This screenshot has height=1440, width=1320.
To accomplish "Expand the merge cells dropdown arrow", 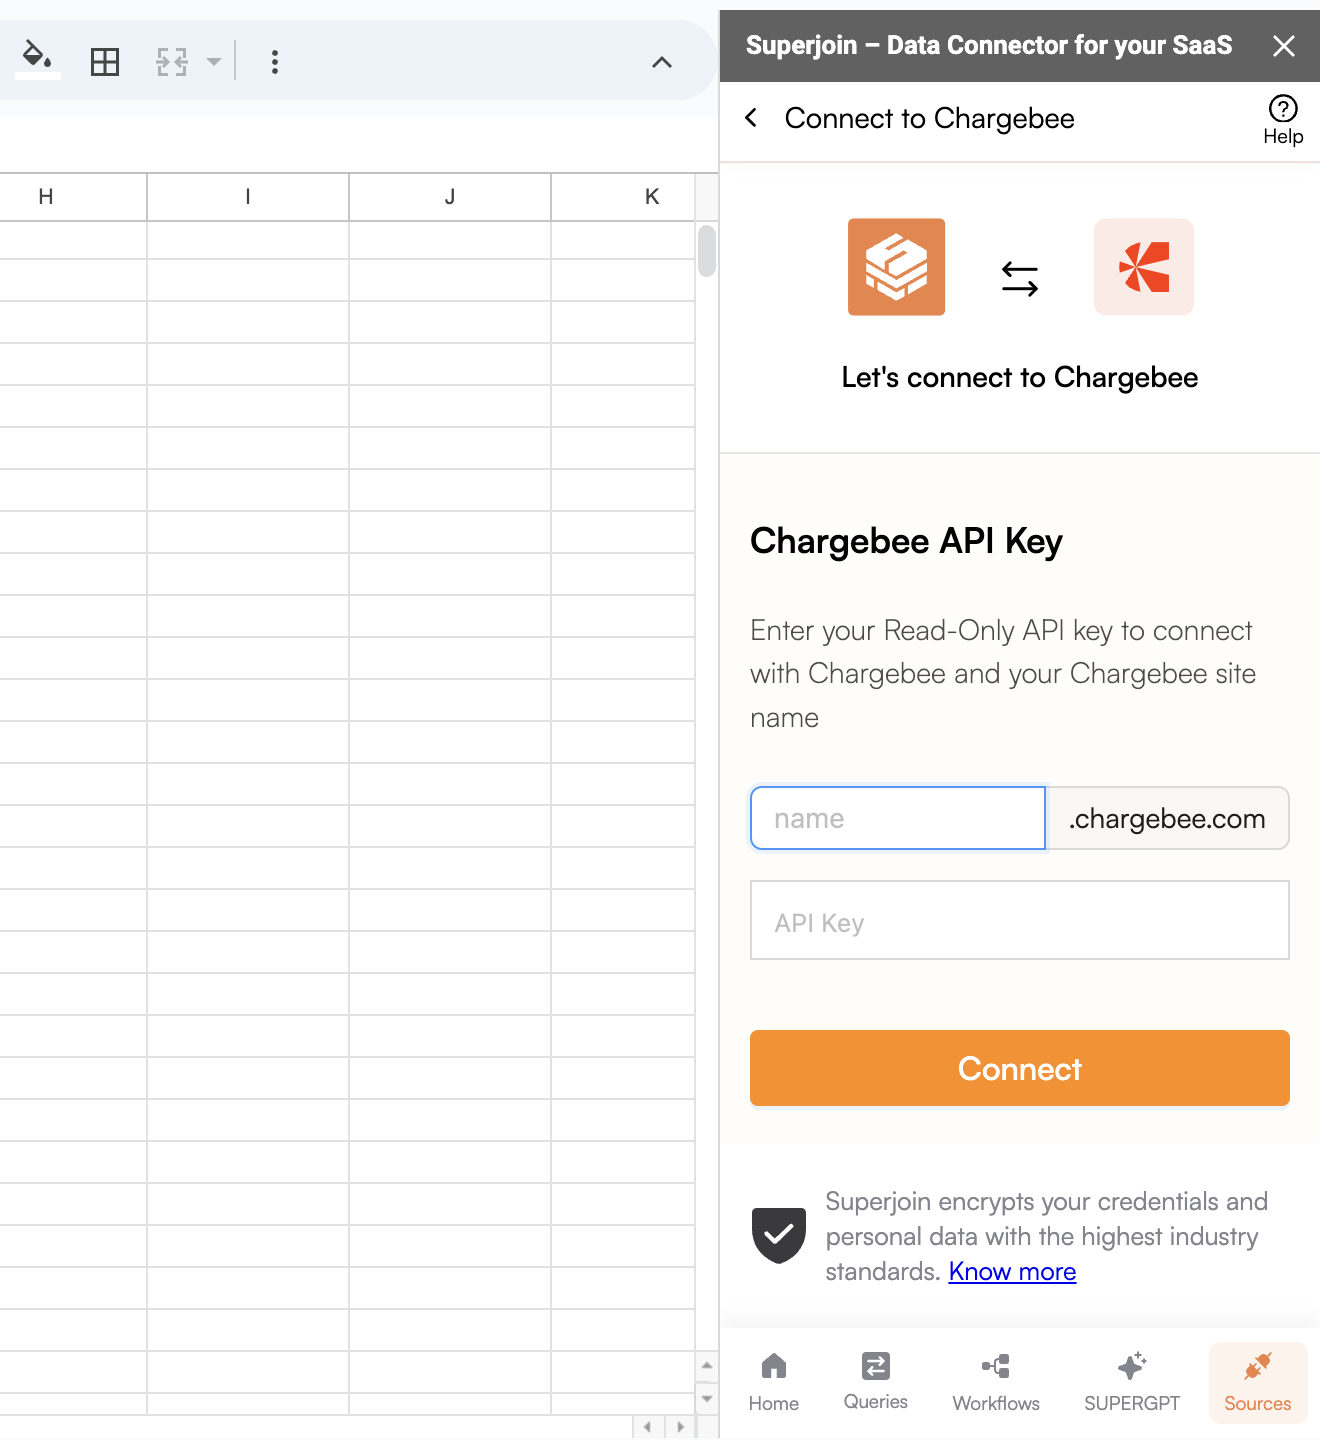I will click(214, 62).
